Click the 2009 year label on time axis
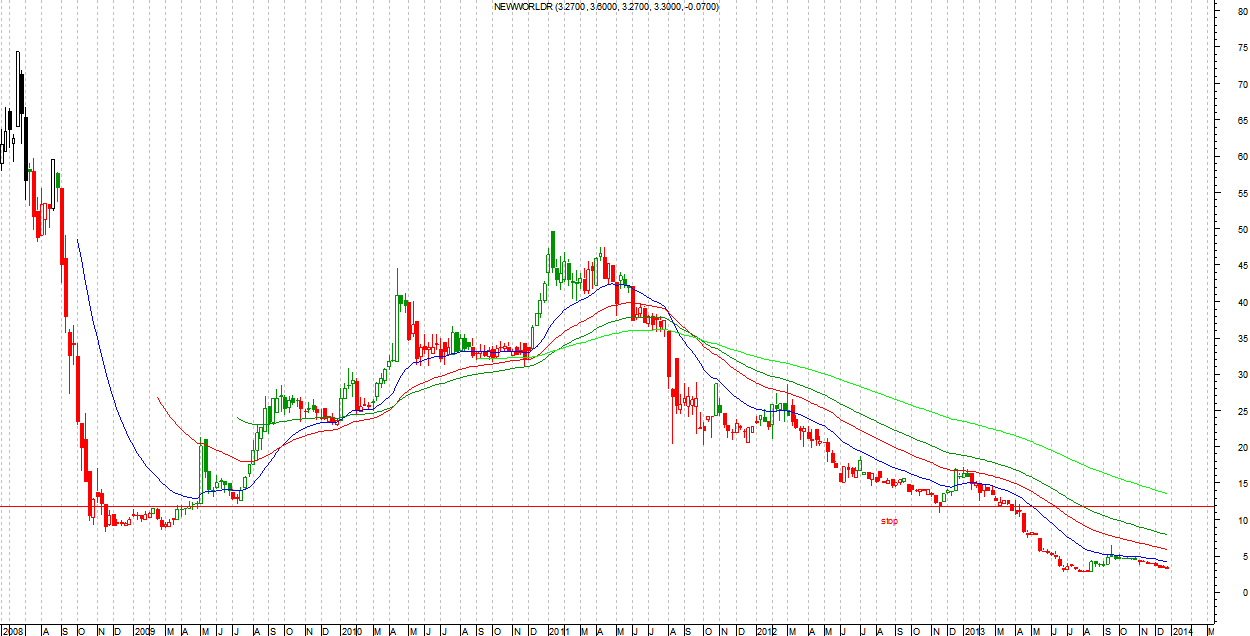Image resolution: width=1250 pixels, height=636 pixels. pyautogui.click(x=144, y=631)
